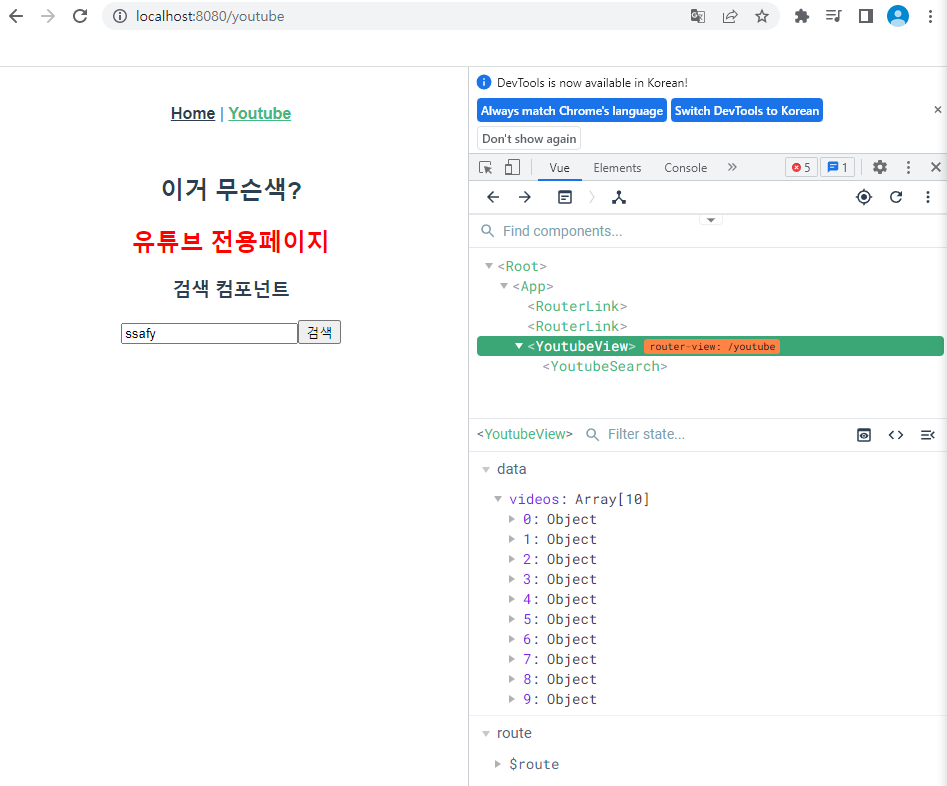The width and height of the screenshot is (947, 786).
Task: View site information icon in address bar
Action: pos(120,16)
